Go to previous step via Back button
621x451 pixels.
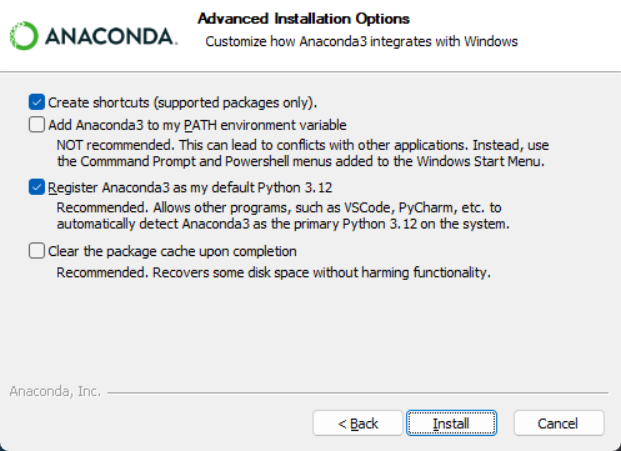[x=358, y=423]
